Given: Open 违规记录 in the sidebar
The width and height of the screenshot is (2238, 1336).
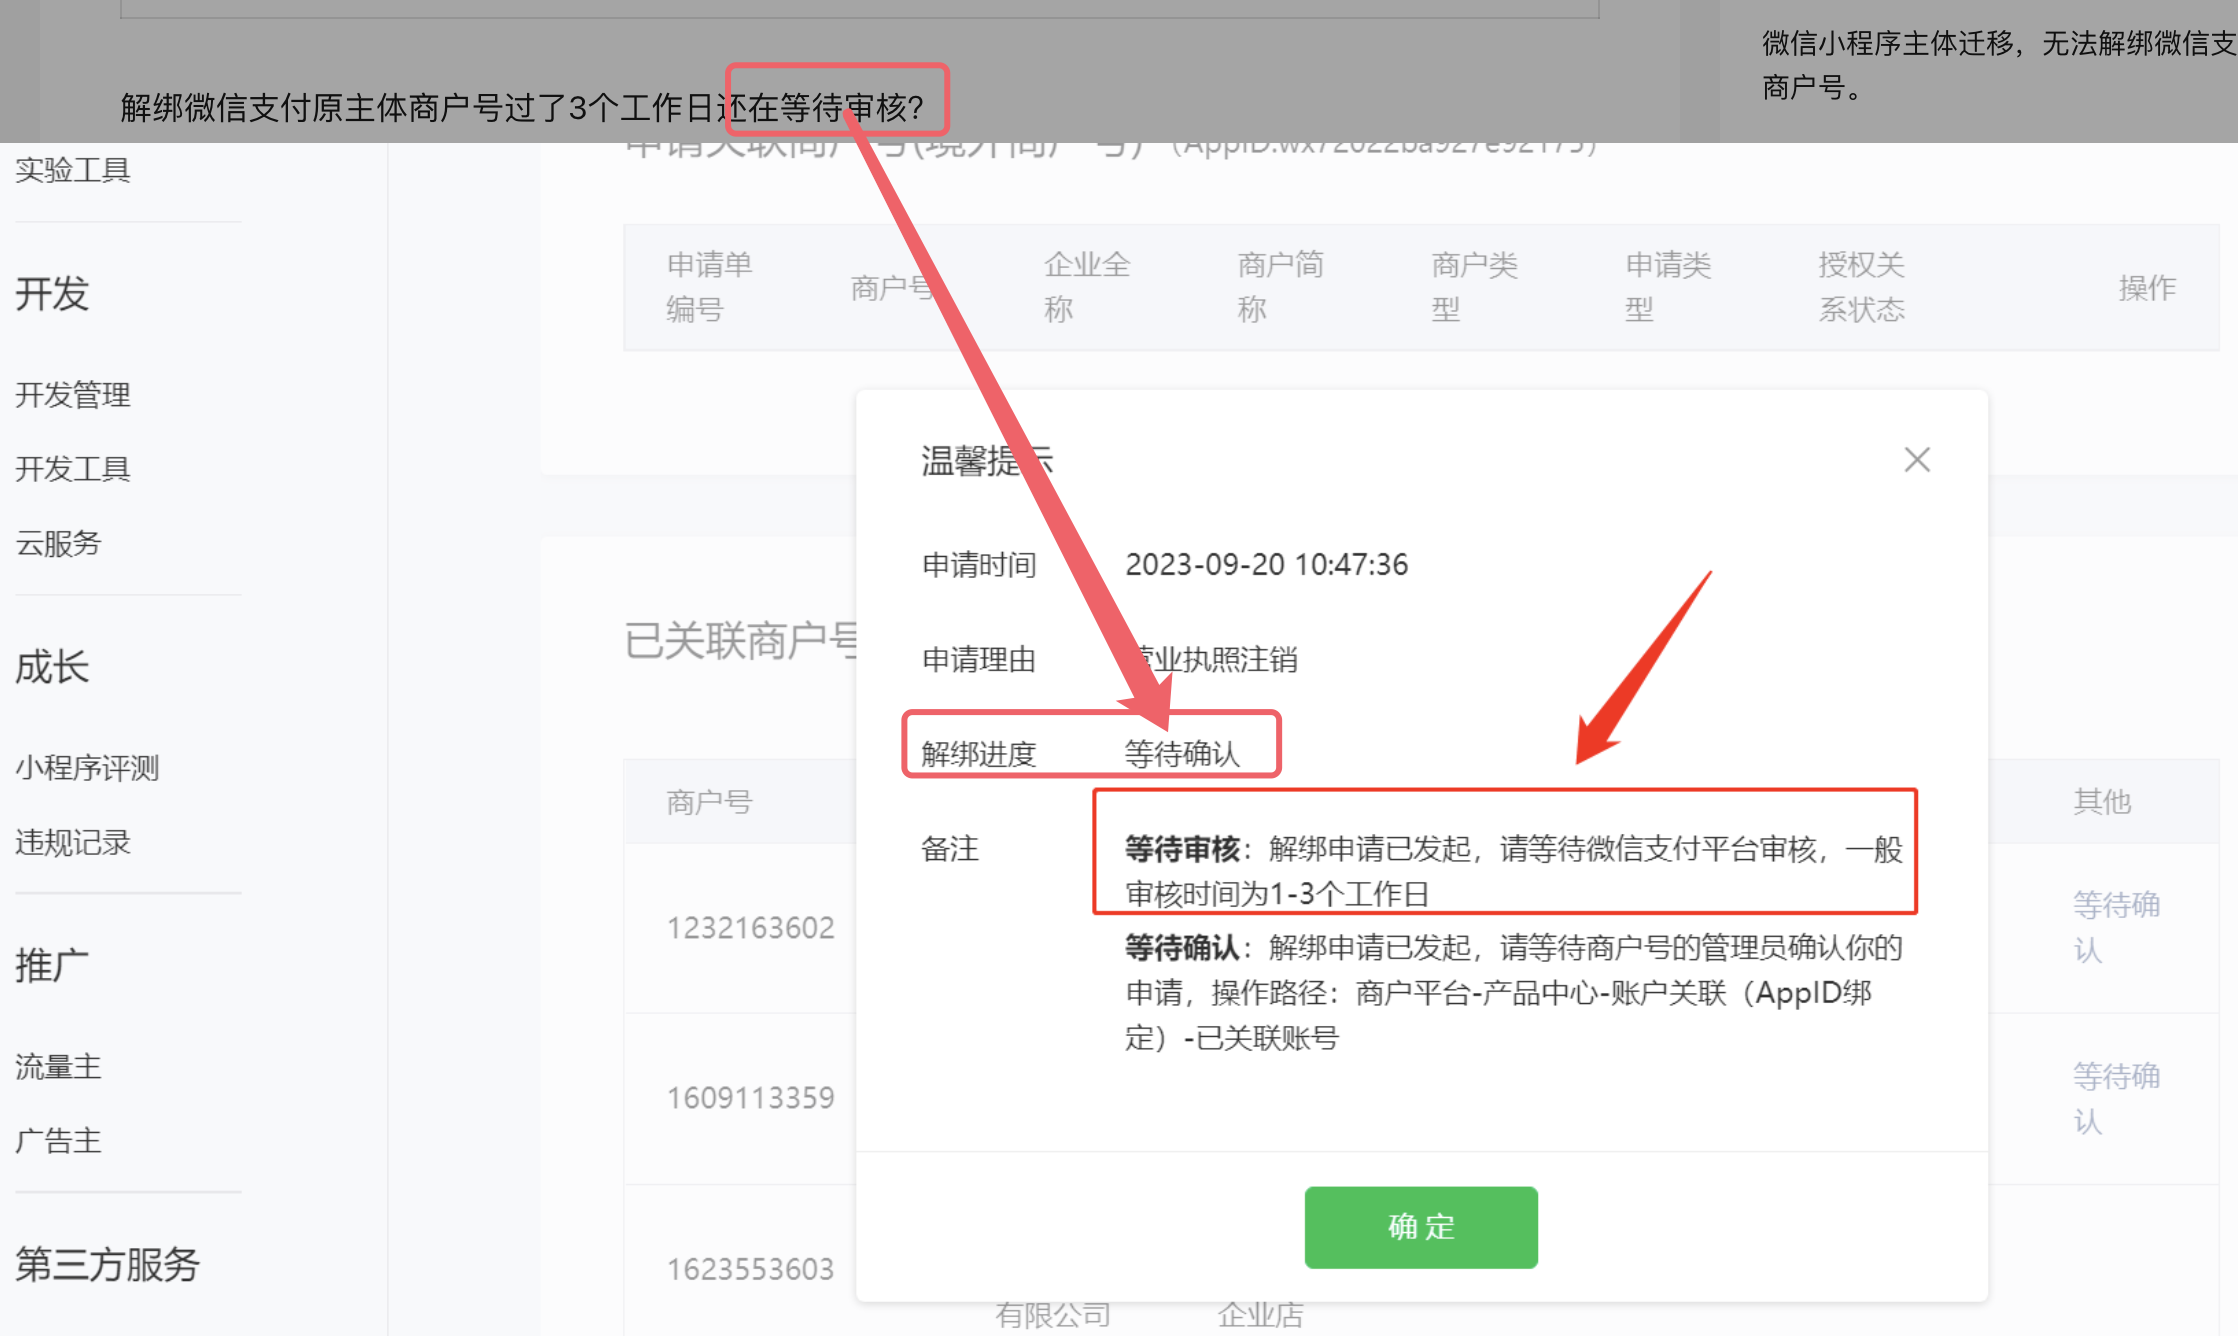Looking at the screenshot, I should (73, 843).
